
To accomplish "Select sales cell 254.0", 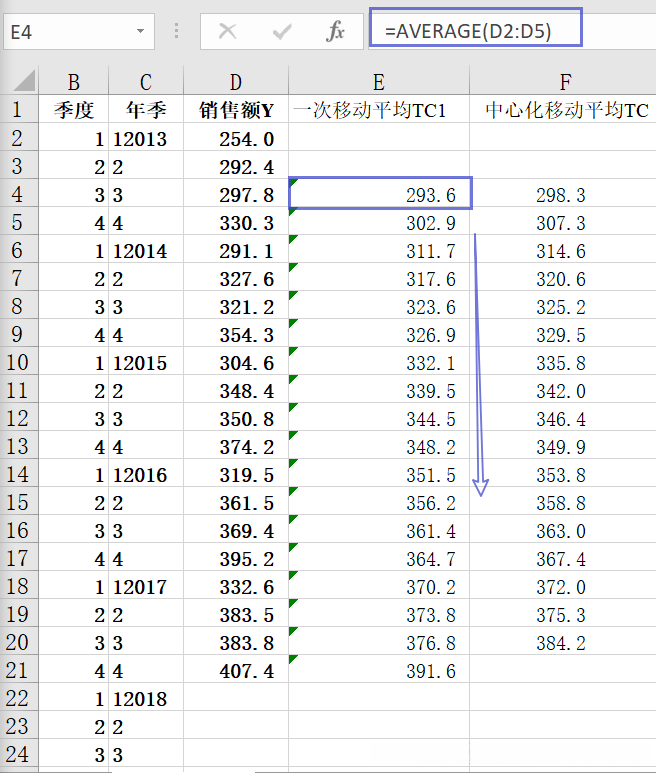I will [236, 138].
